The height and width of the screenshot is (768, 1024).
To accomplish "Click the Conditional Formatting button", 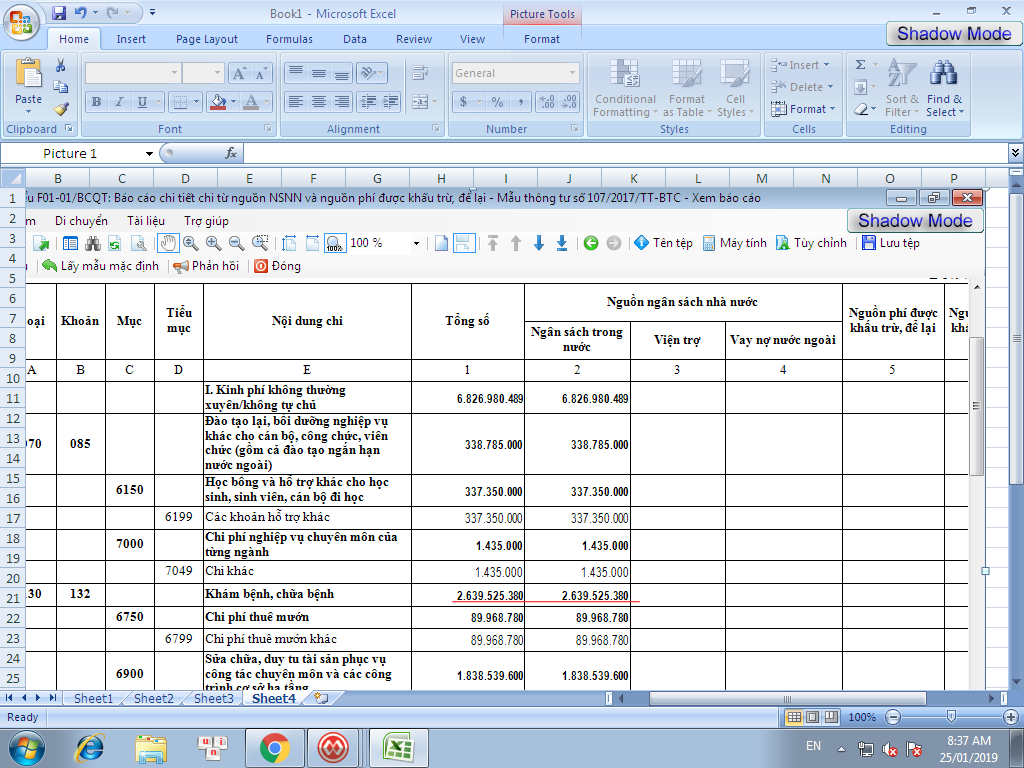I will point(625,88).
